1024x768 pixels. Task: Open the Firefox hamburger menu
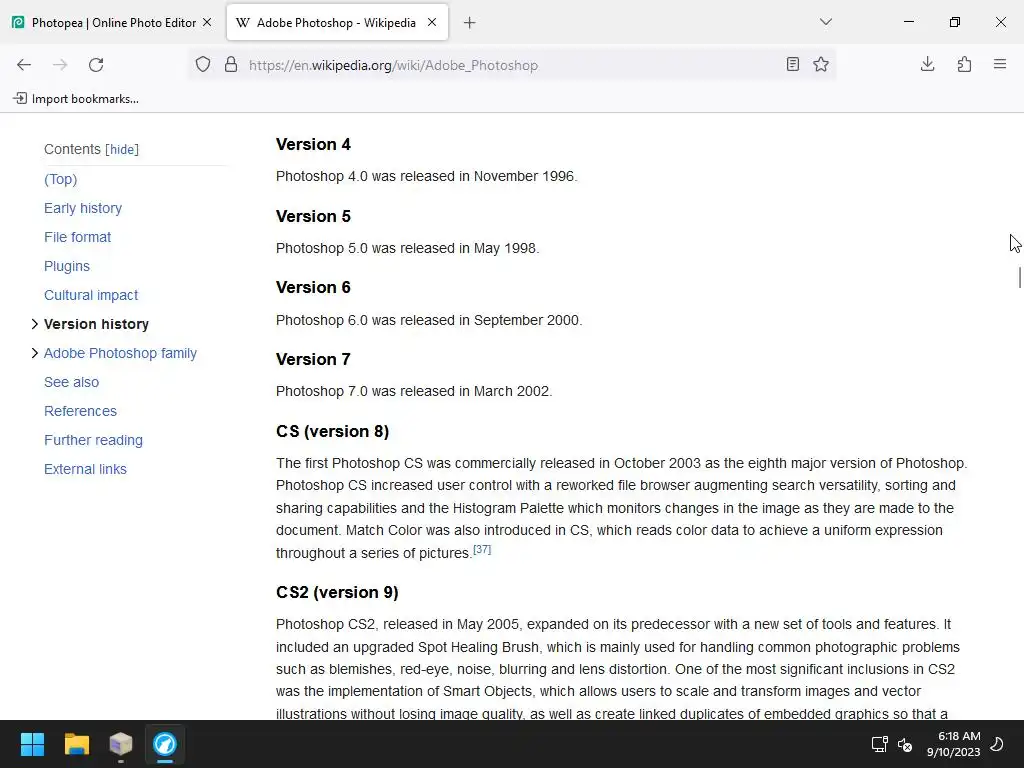[x=1000, y=64]
